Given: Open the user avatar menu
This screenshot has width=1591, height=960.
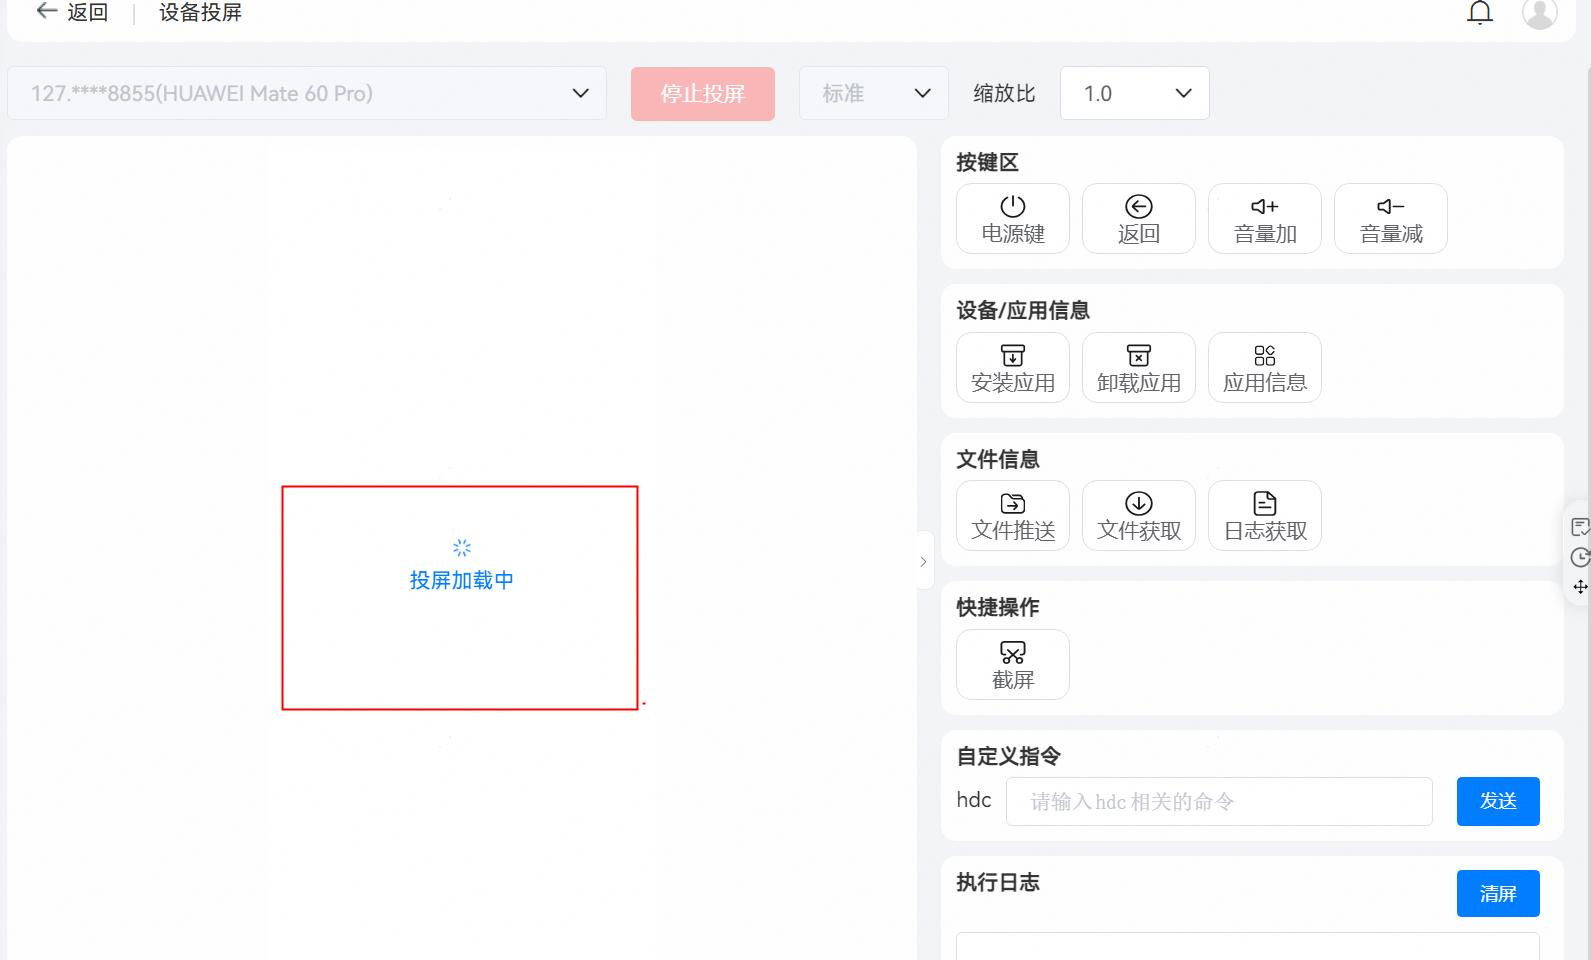Looking at the screenshot, I should (1539, 13).
